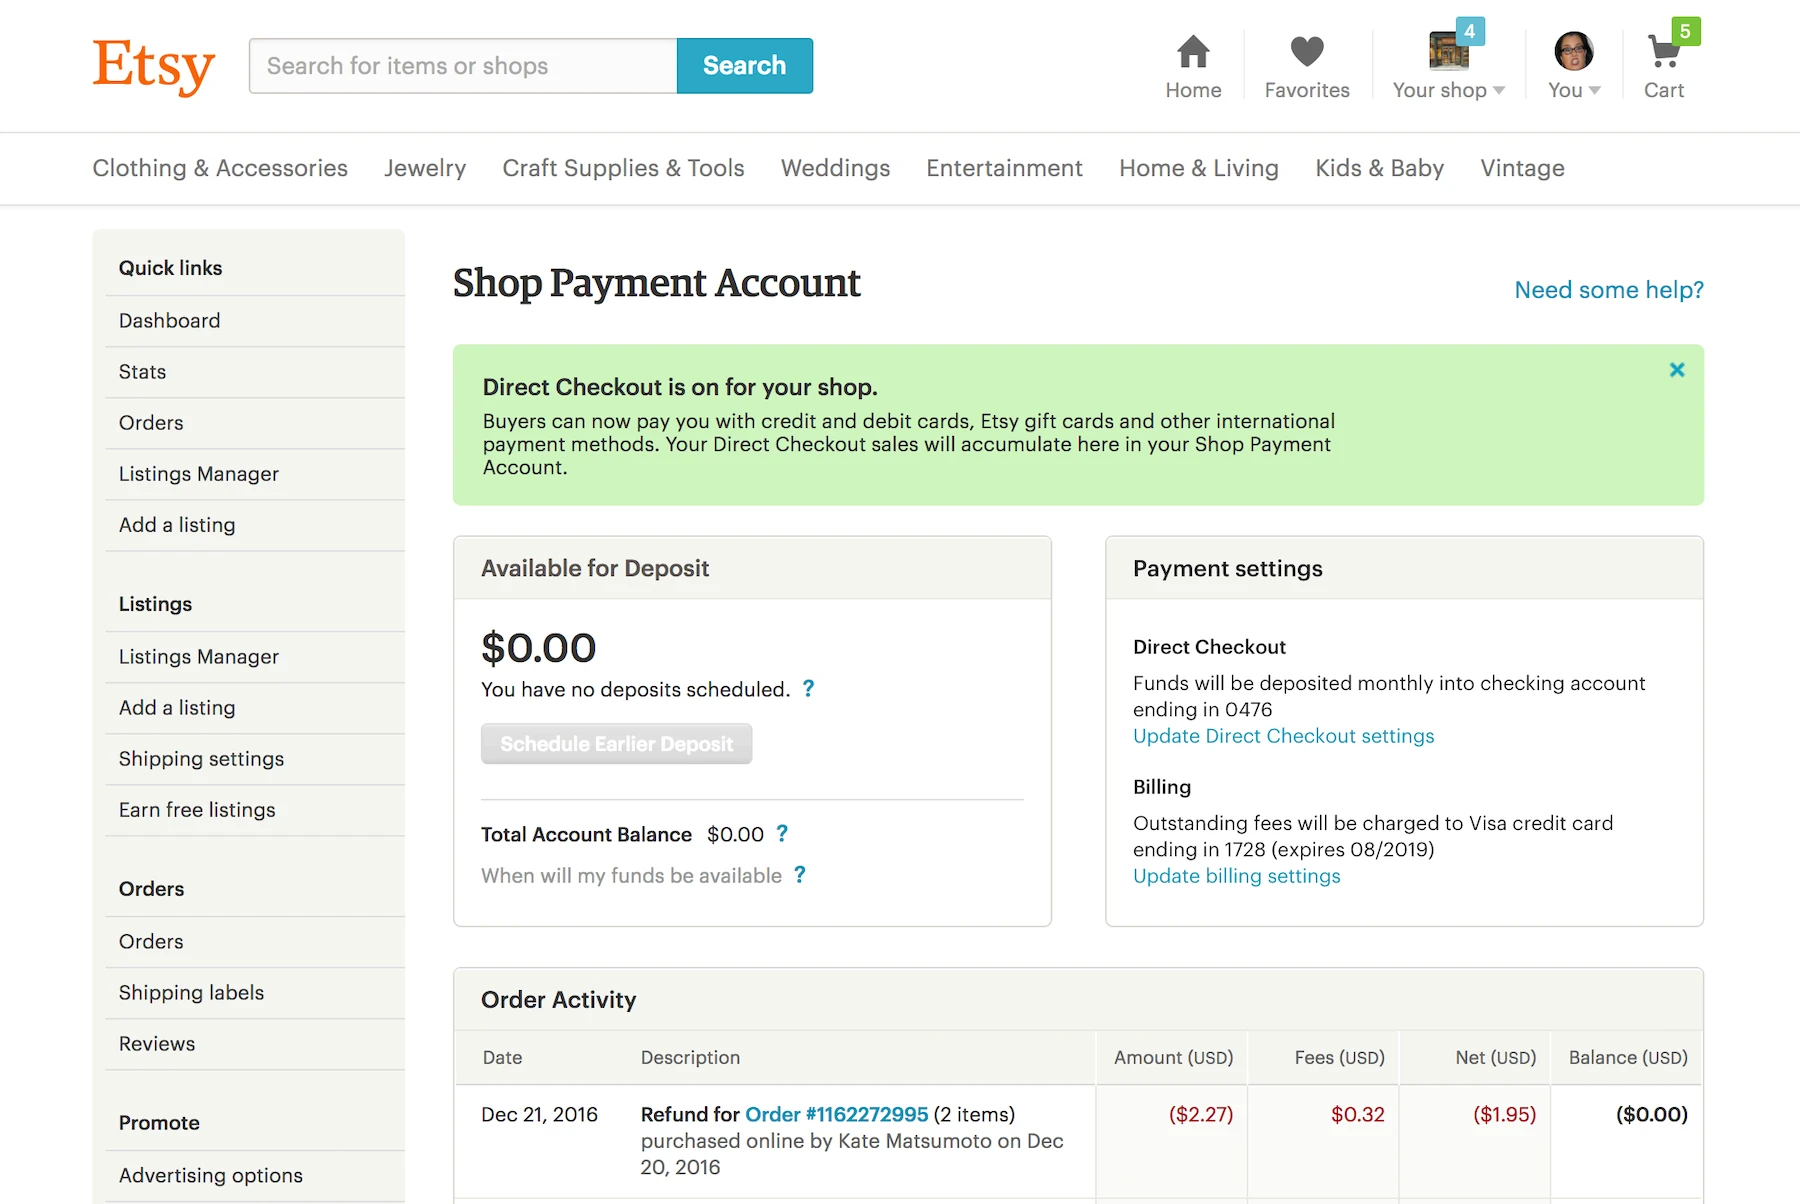Click Schedule Earlier Deposit
This screenshot has height=1204, width=1800.
coord(616,744)
